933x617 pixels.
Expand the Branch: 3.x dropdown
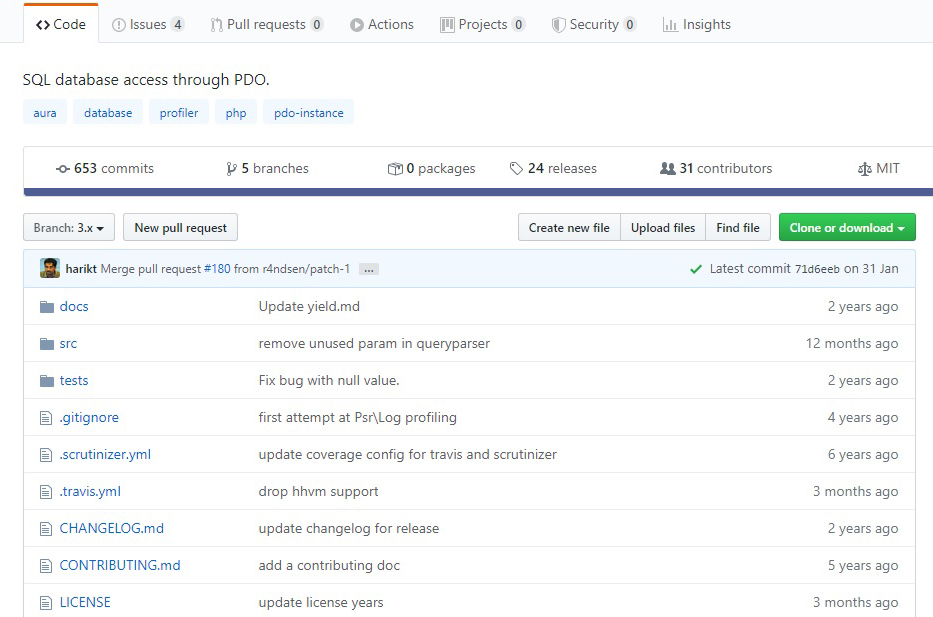tap(68, 227)
